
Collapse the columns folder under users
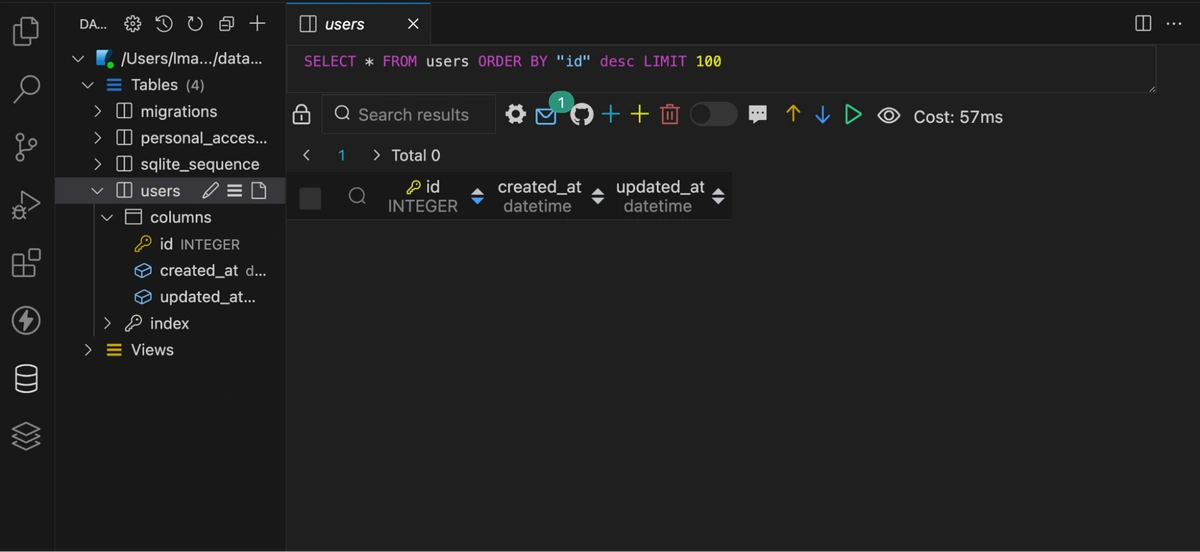click(x=108, y=217)
